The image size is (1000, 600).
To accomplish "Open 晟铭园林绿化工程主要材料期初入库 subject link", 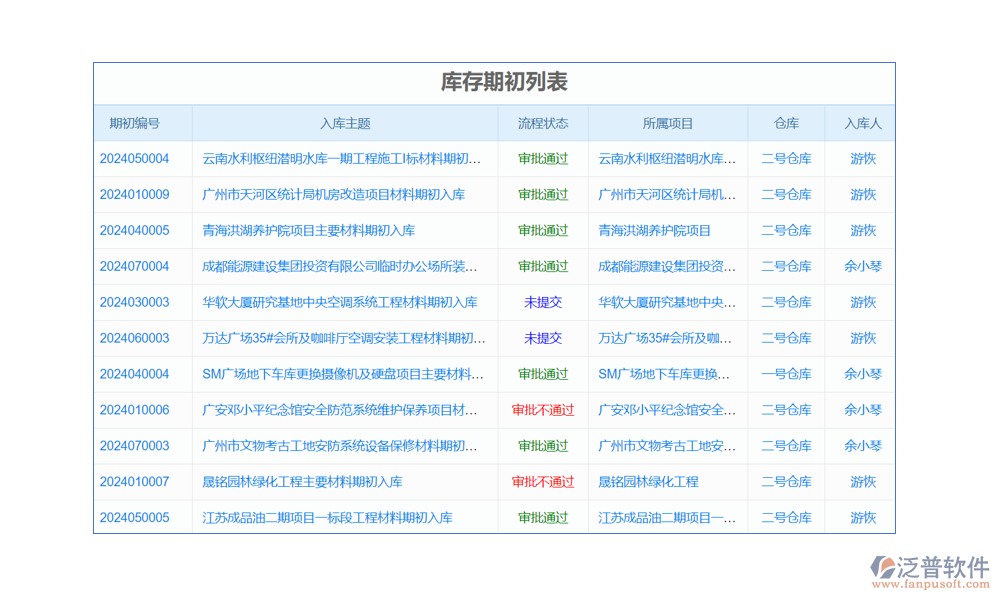I will pyautogui.click(x=302, y=482).
